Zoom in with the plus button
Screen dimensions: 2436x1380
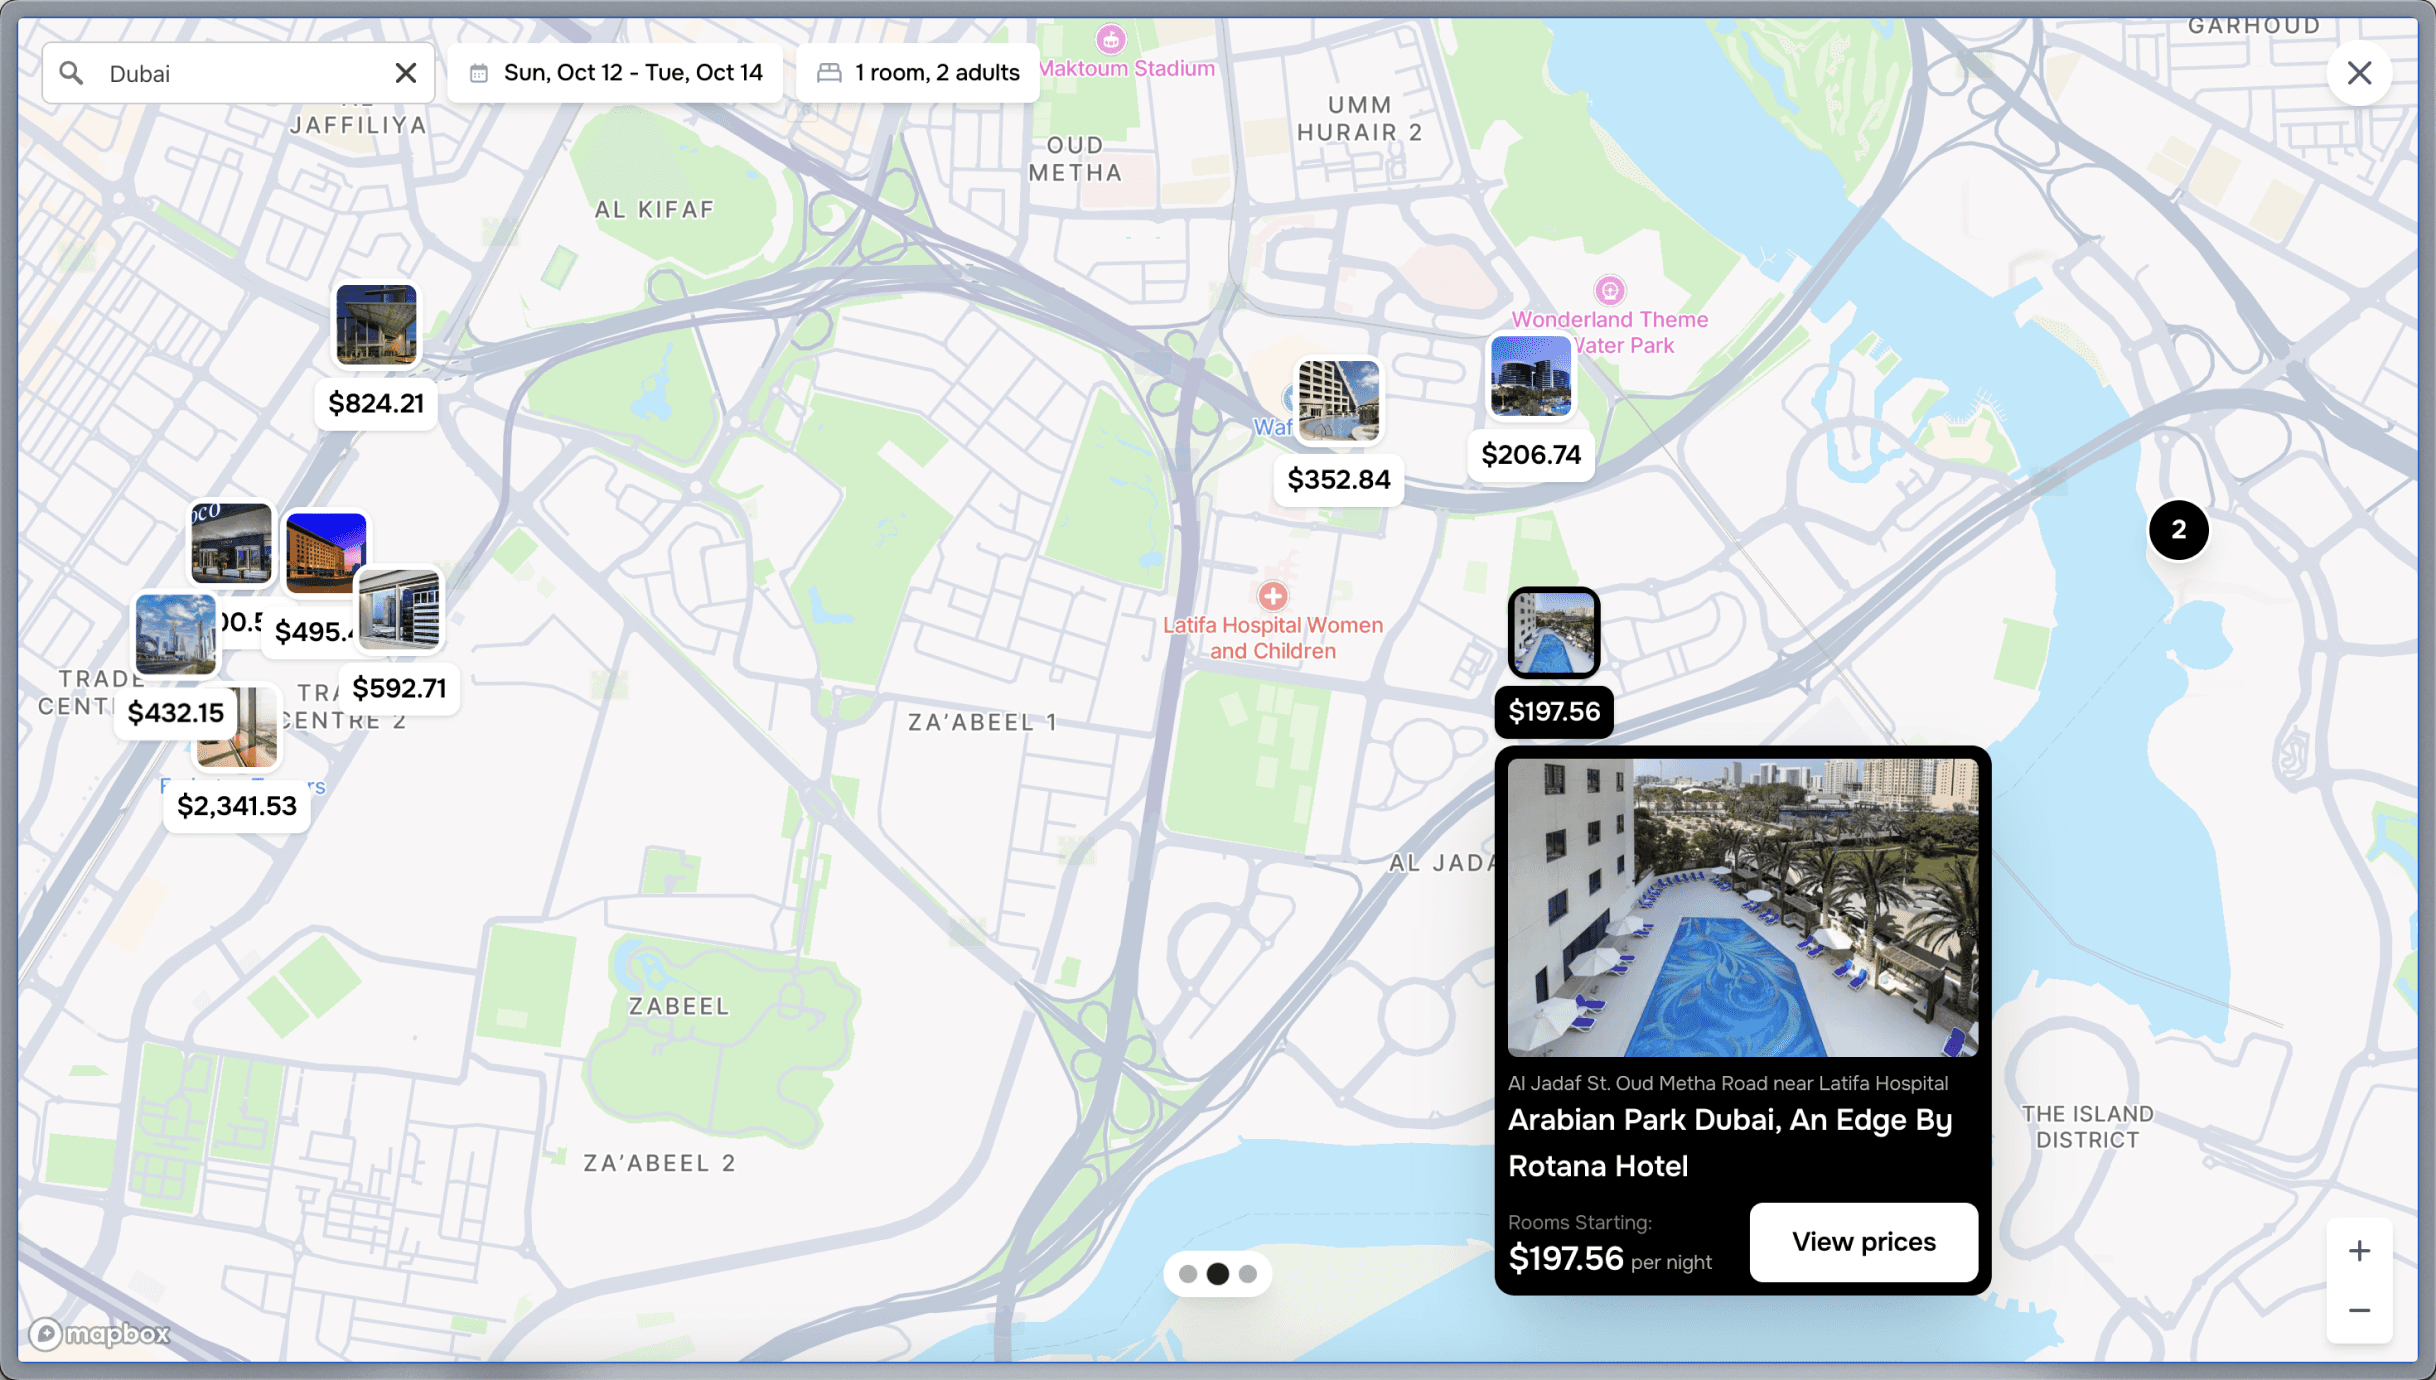pos(2359,1251)
